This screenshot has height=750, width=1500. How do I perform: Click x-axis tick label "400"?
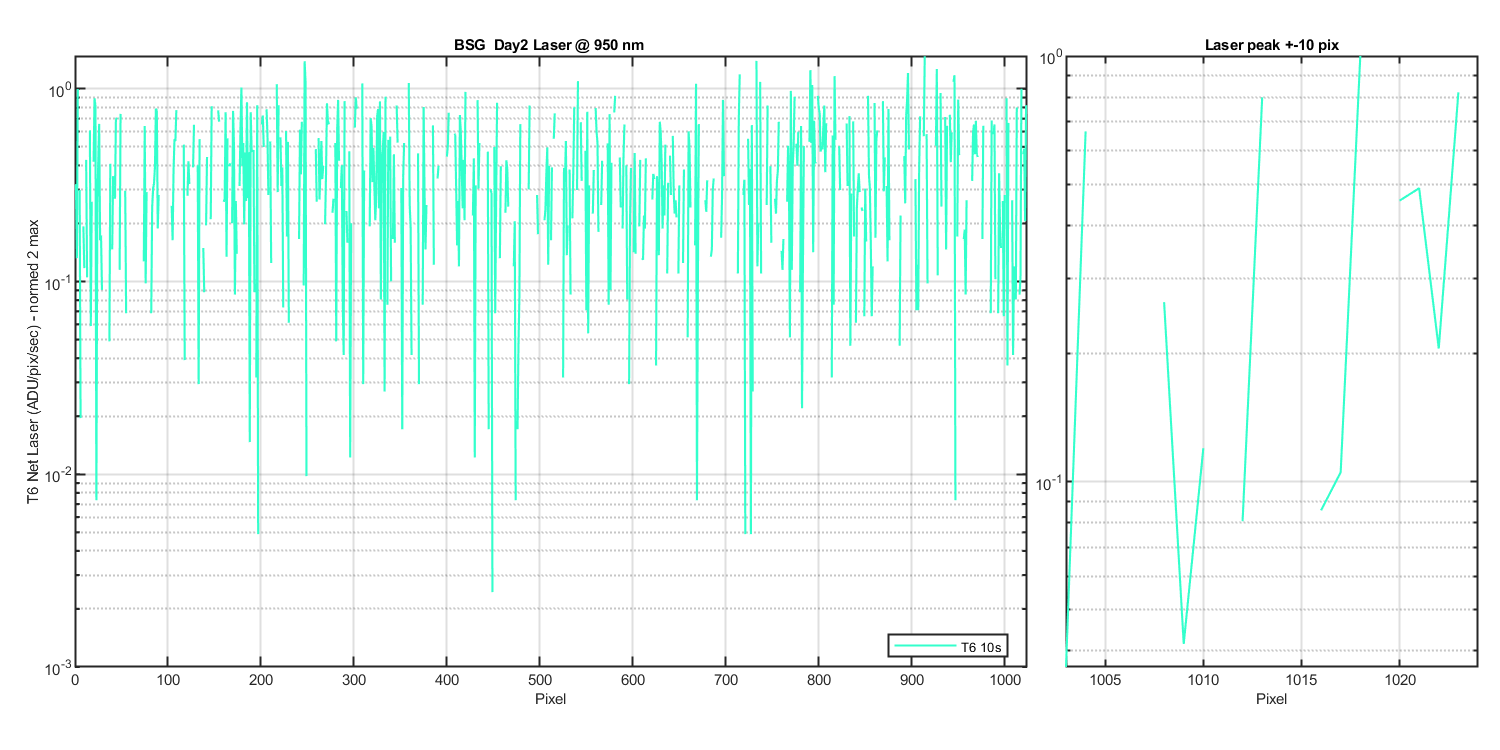[447, 681]
